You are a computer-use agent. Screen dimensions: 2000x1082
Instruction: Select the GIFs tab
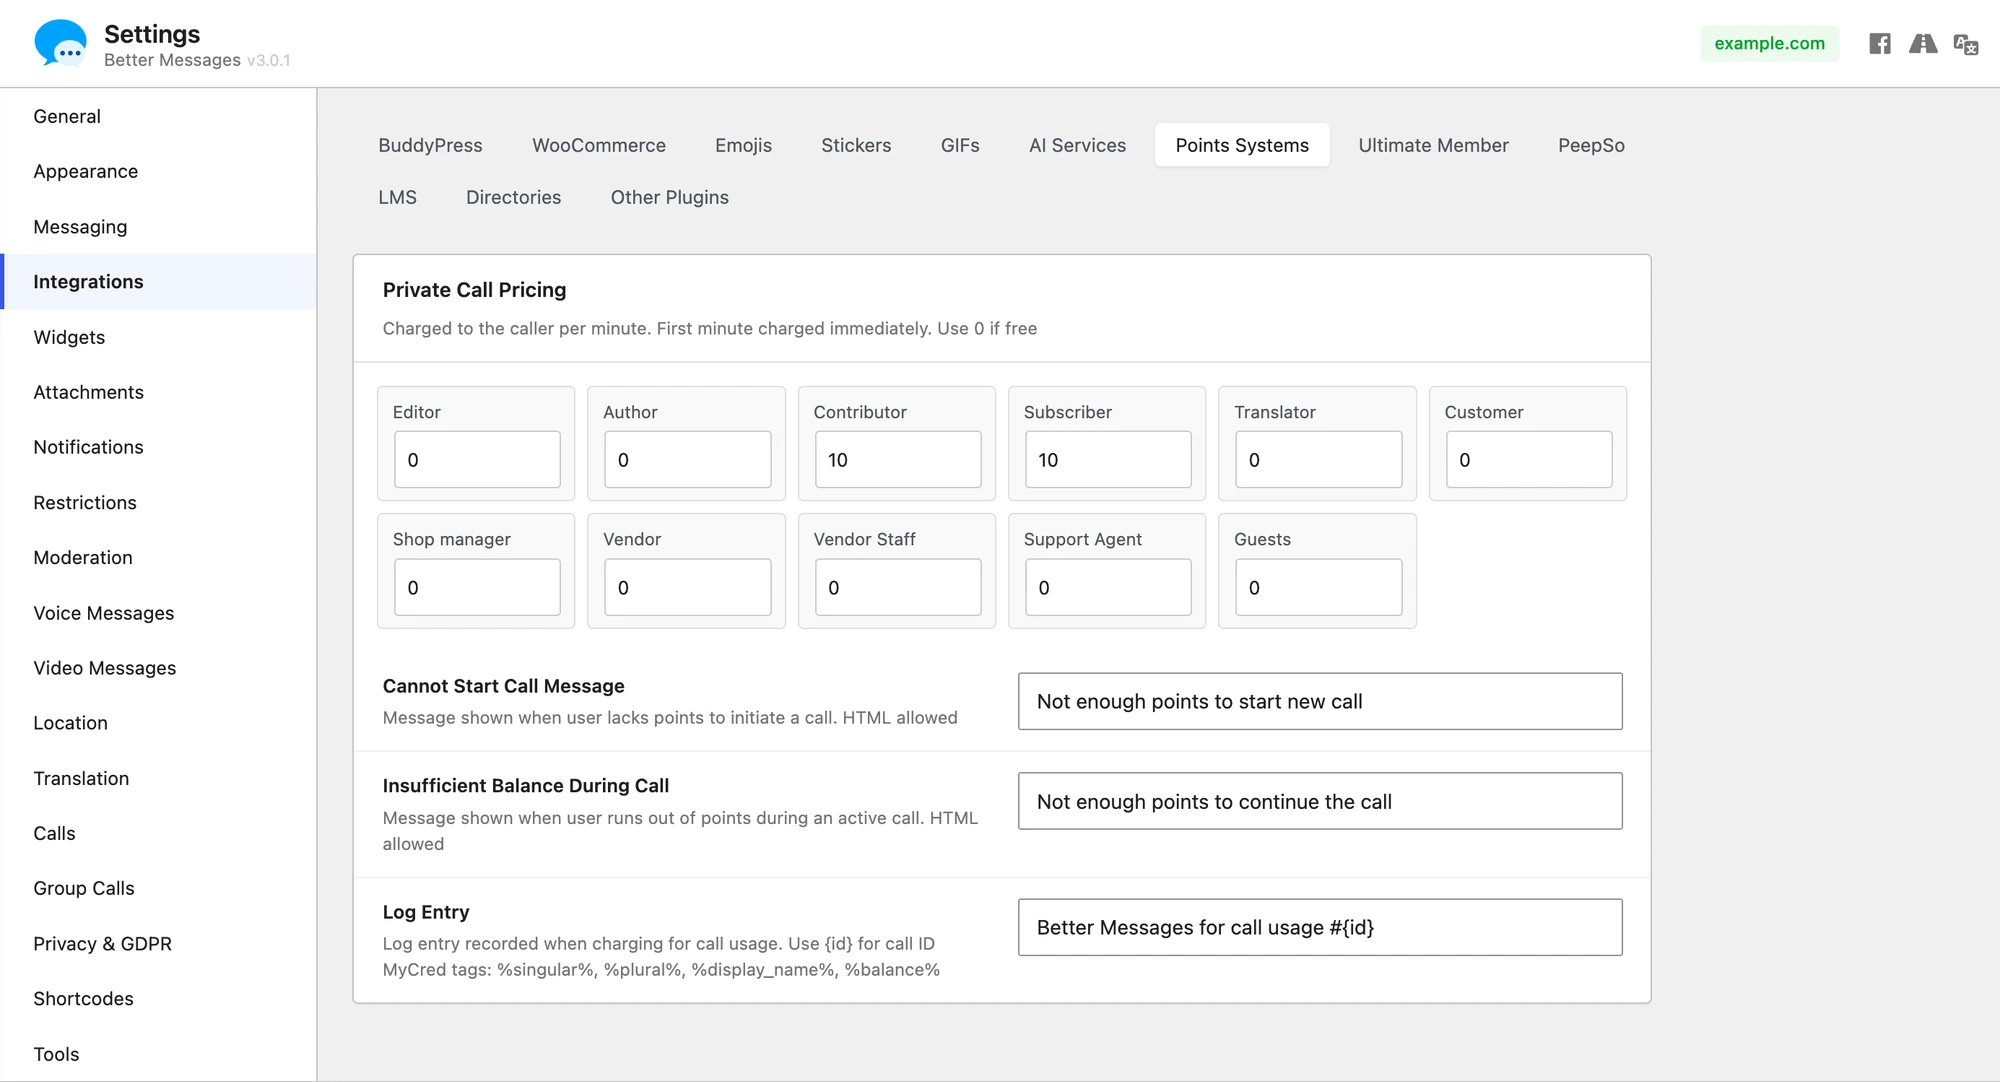pyautogui.click(x=960, y=145)
